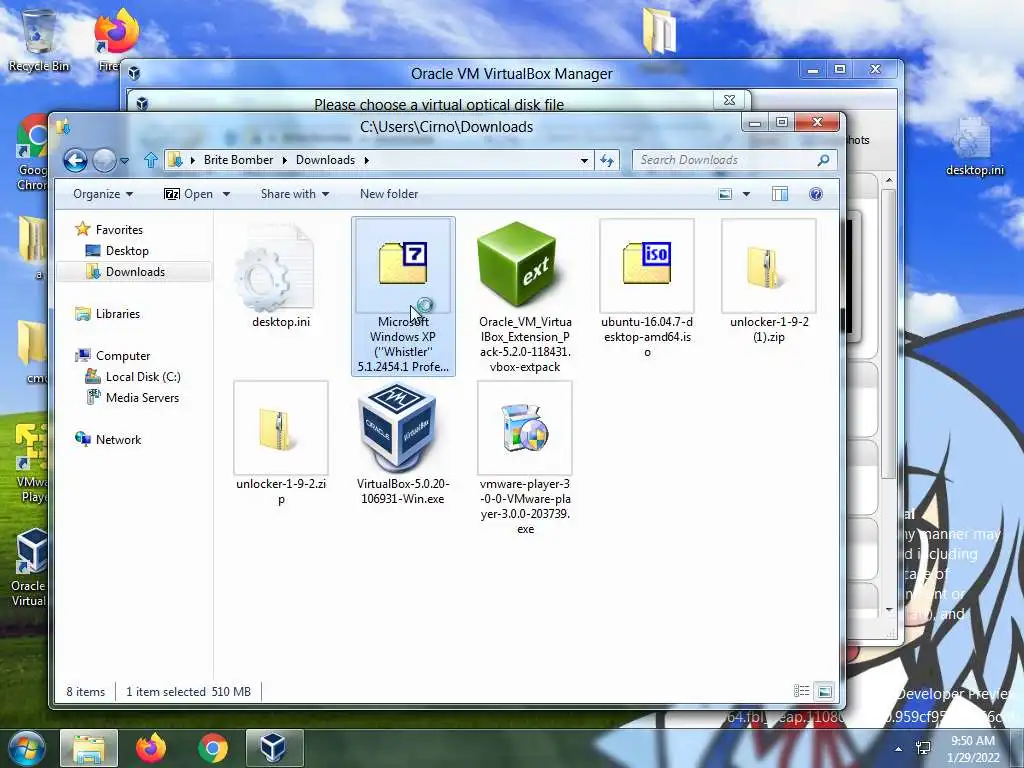Open the Explorer help button
The image size is (1024, 768).
816,194
